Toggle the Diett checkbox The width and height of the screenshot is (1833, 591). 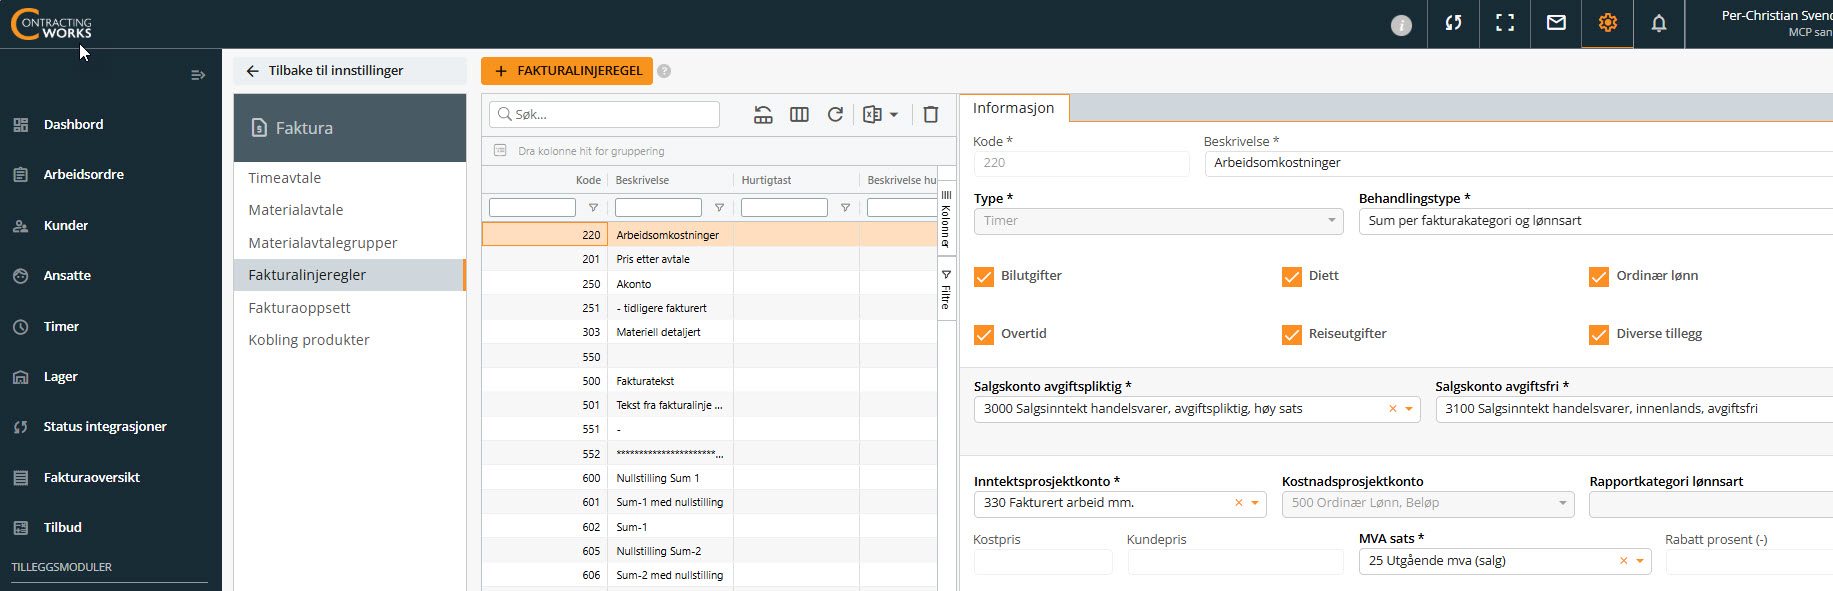pos(1292,277)
